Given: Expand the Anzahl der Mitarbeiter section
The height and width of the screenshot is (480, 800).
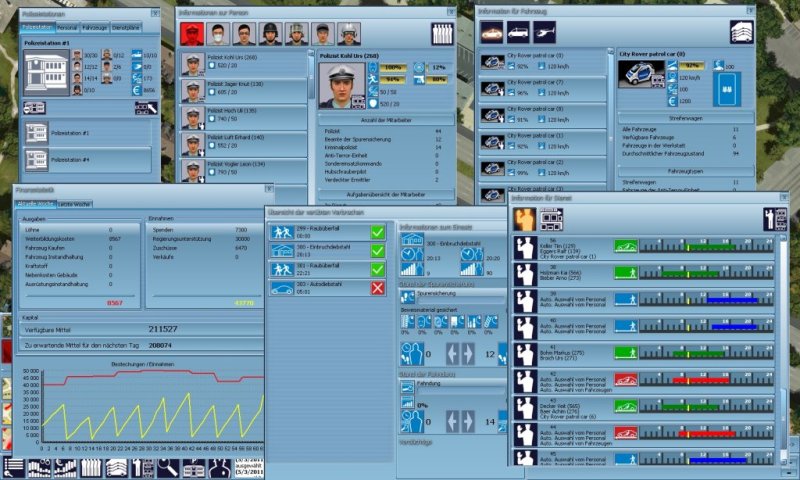Looking at the screenshot, I should tap(386, 119).
